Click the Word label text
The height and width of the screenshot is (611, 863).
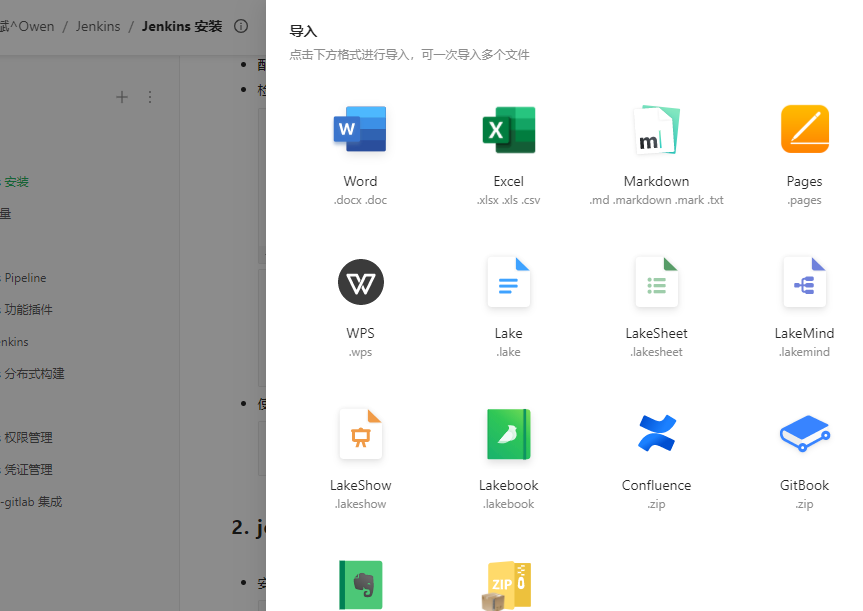[x=361, y=181]
